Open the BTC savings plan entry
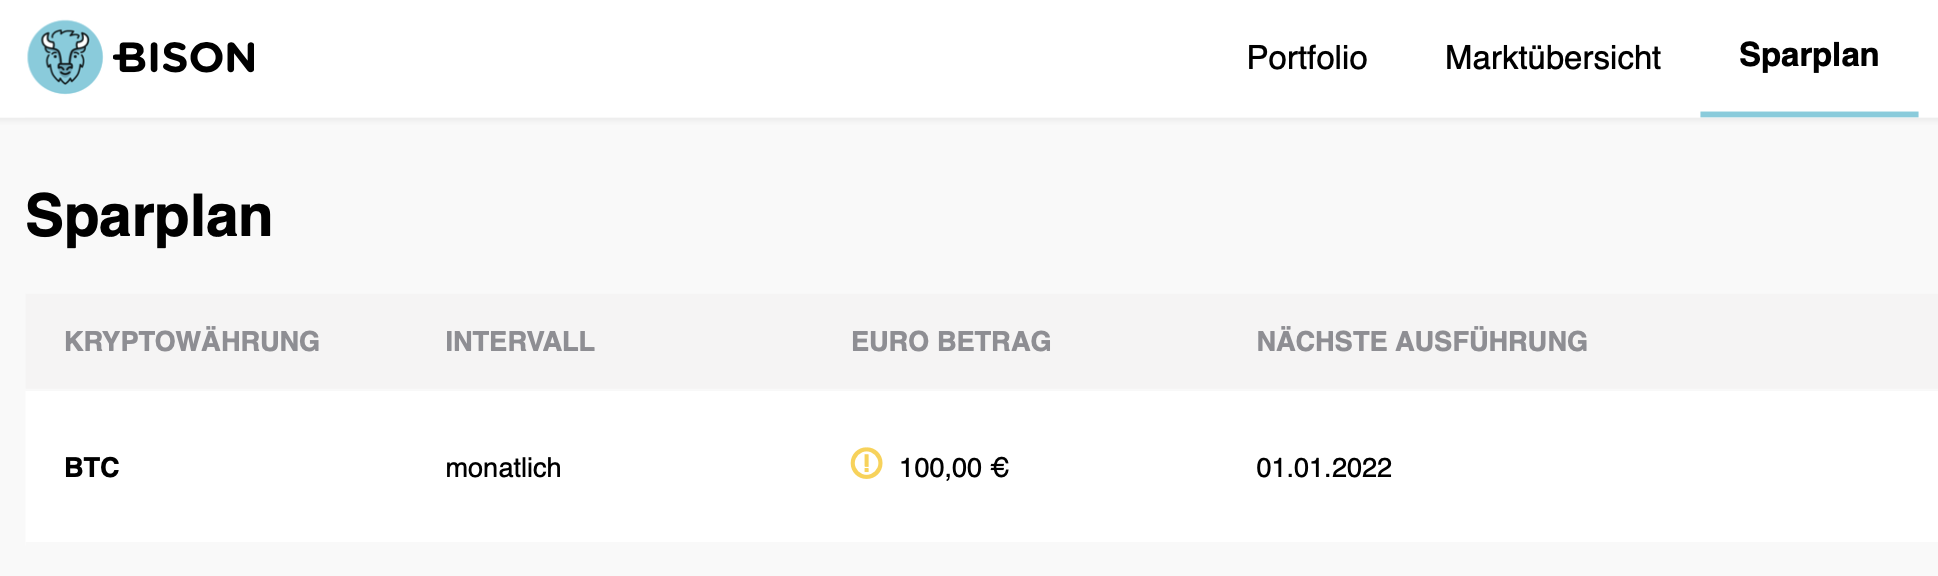The image size is (1938, 576). coord(92,468)
